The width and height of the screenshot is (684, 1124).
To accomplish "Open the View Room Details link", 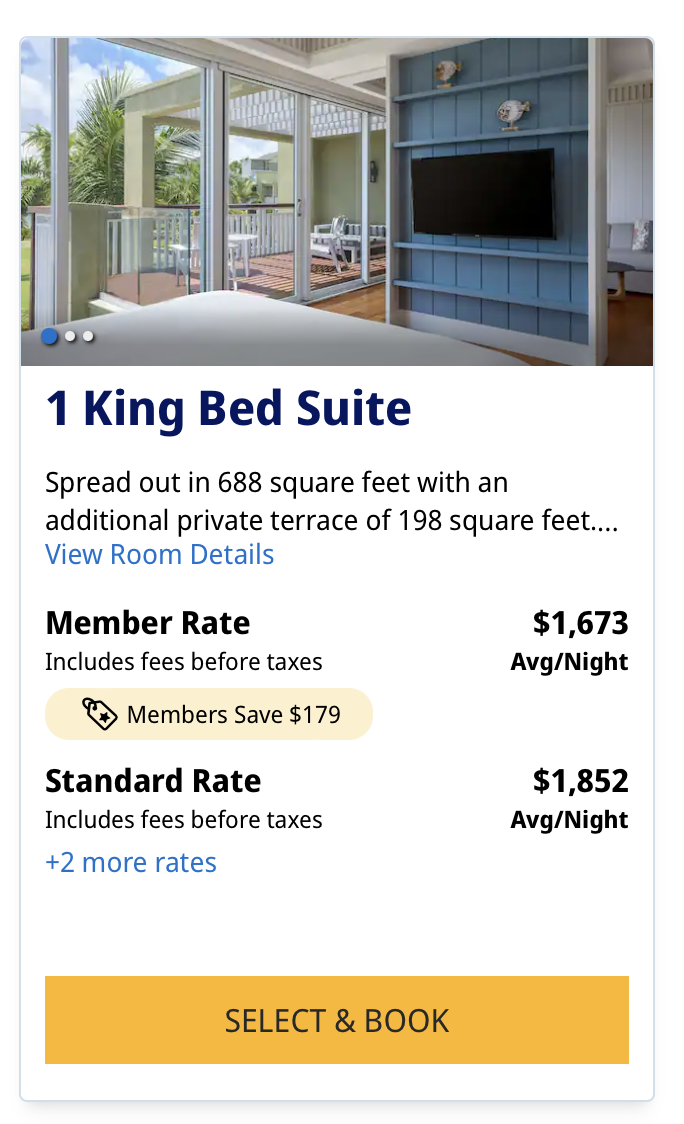I will click(159, 554).
